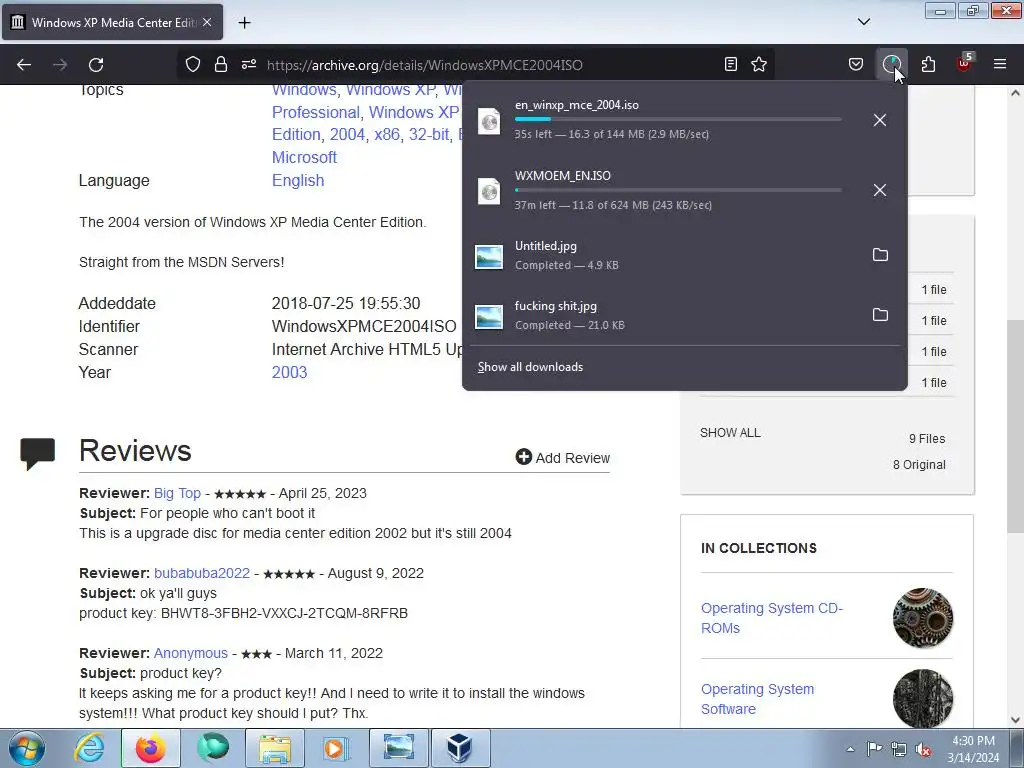
Task: Go back using the browser back arrow
Action: tap(24, 65)
